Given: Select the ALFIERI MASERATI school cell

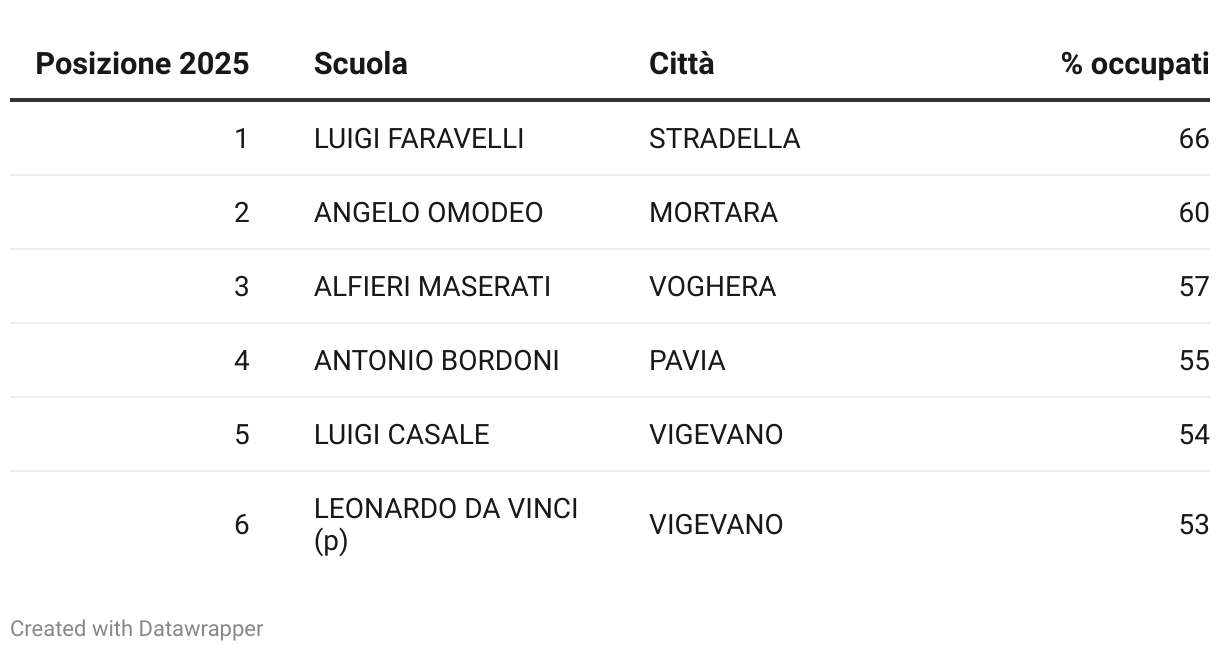Looking at the screenshot, I should [x=432, y=287].
